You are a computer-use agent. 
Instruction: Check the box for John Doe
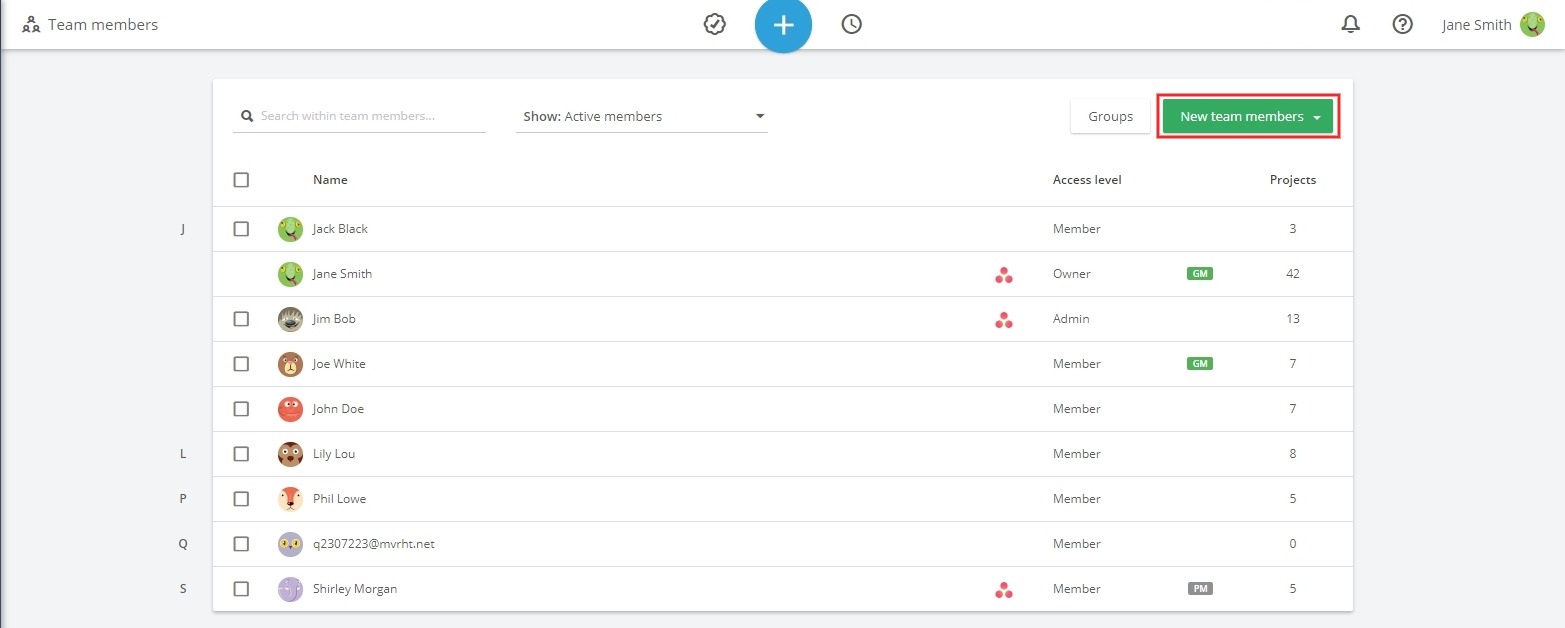[241, 409]
